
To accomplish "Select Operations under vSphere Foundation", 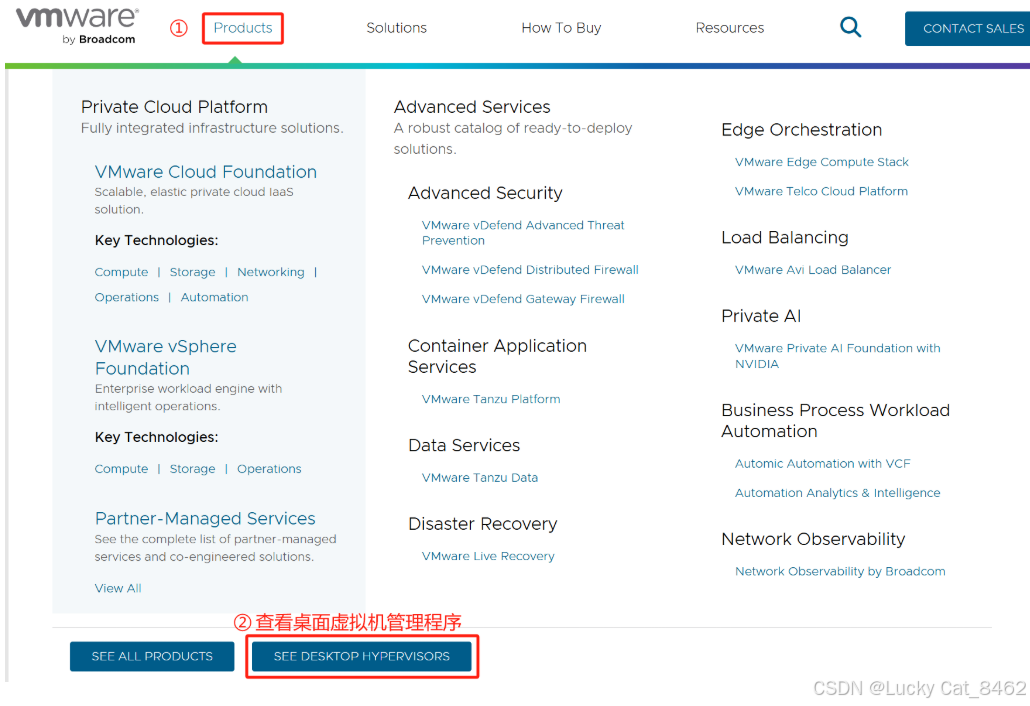I will pos(269,468).
